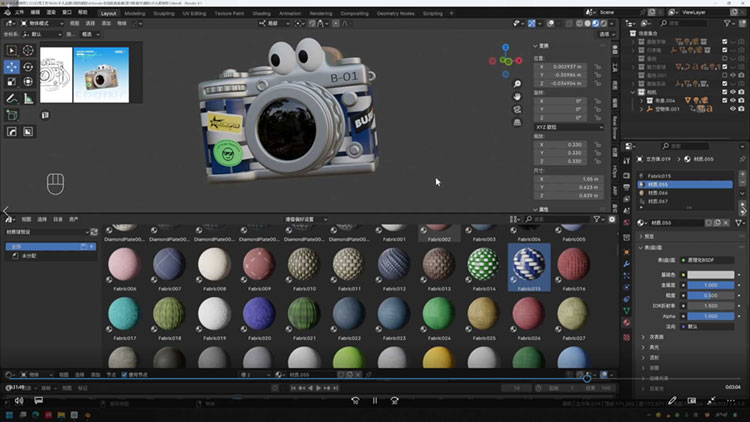Select the Move tool in the viewport toolbar
The width and height of the screenshot is (750, 422).
(11, 66)
